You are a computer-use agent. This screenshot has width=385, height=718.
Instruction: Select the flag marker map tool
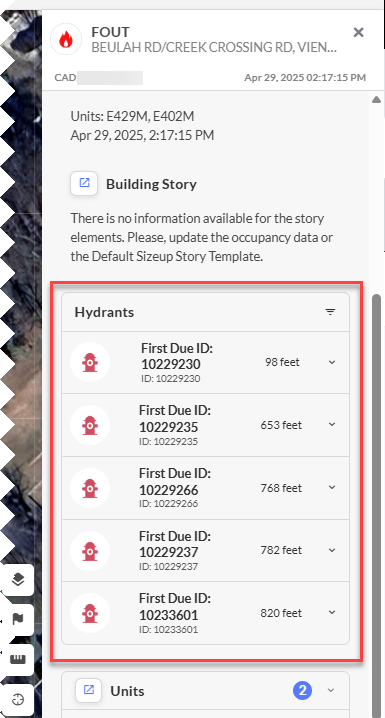(x=18, y=620)
